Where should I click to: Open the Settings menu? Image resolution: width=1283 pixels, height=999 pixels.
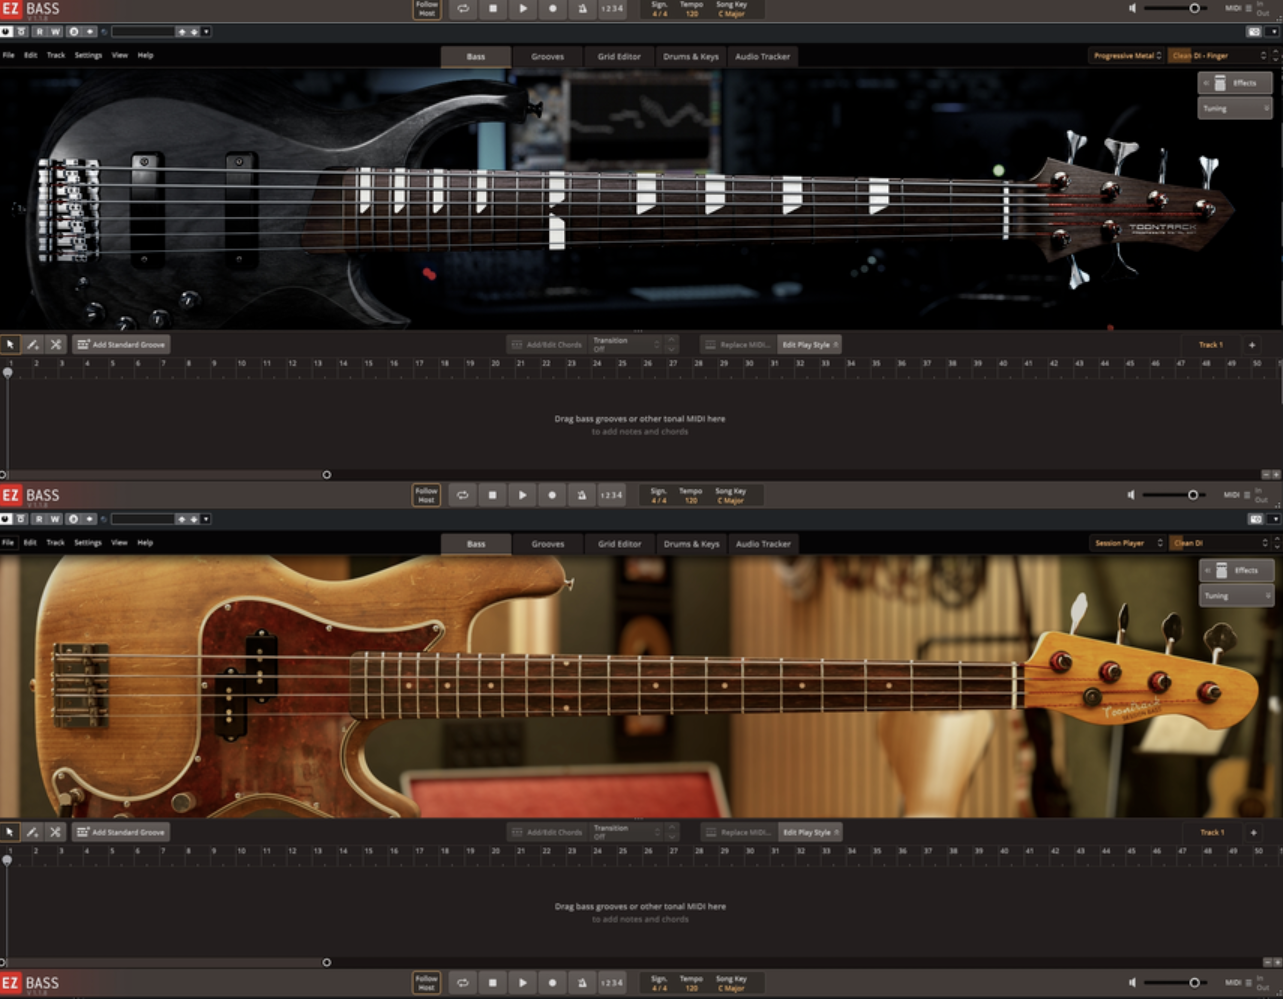pos(88,55)
